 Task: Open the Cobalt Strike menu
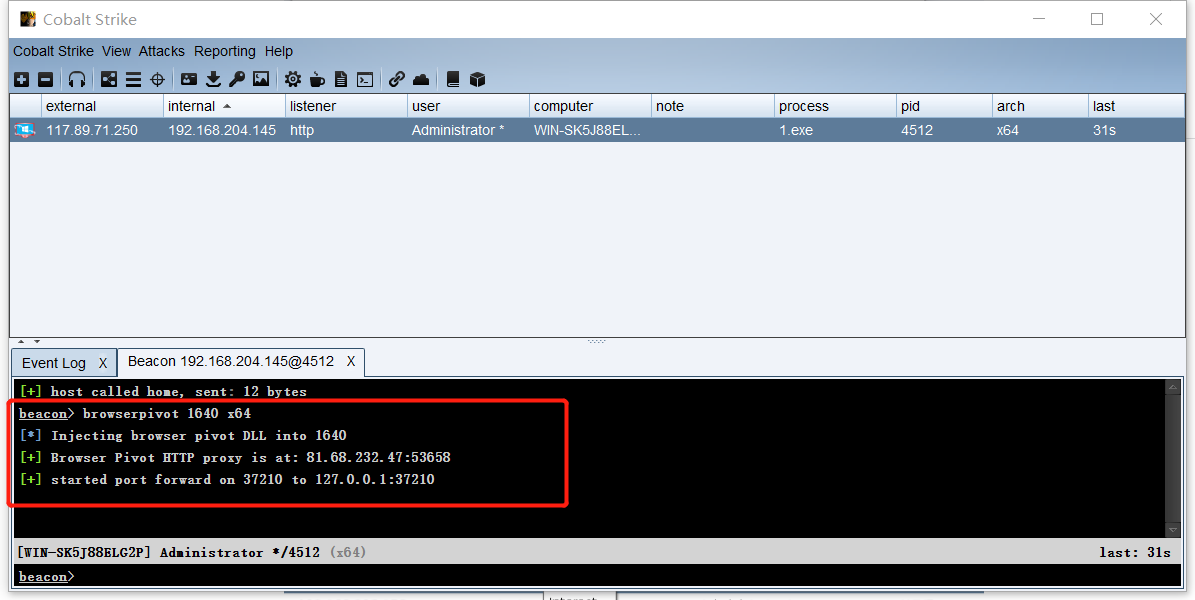coord(53,51)
